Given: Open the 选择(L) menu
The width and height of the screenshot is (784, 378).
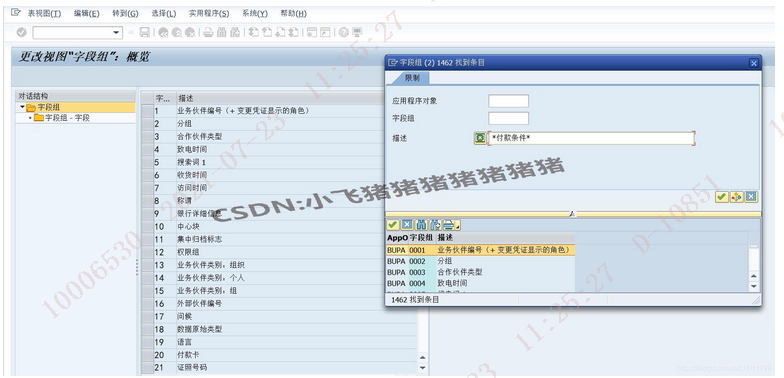Looking at the screenshot, I should click(164, 14).
